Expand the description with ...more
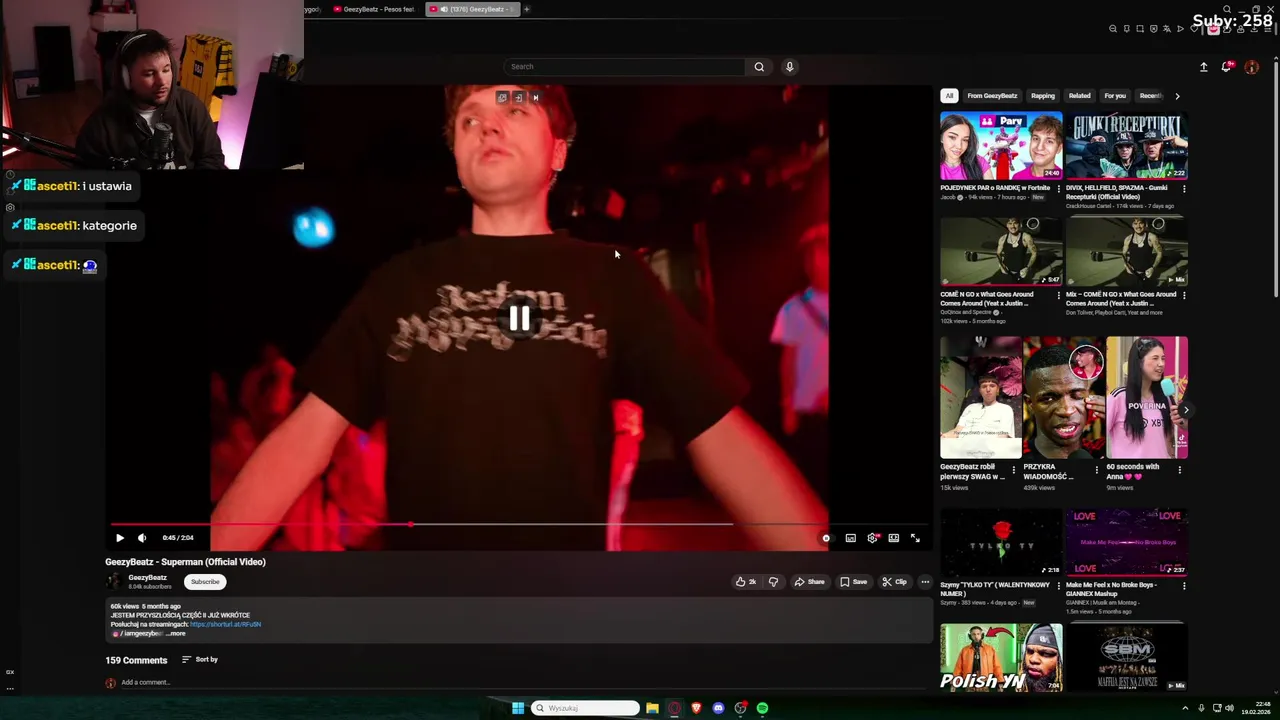Screen dimensions: 1280x720 tap(175, 634)
